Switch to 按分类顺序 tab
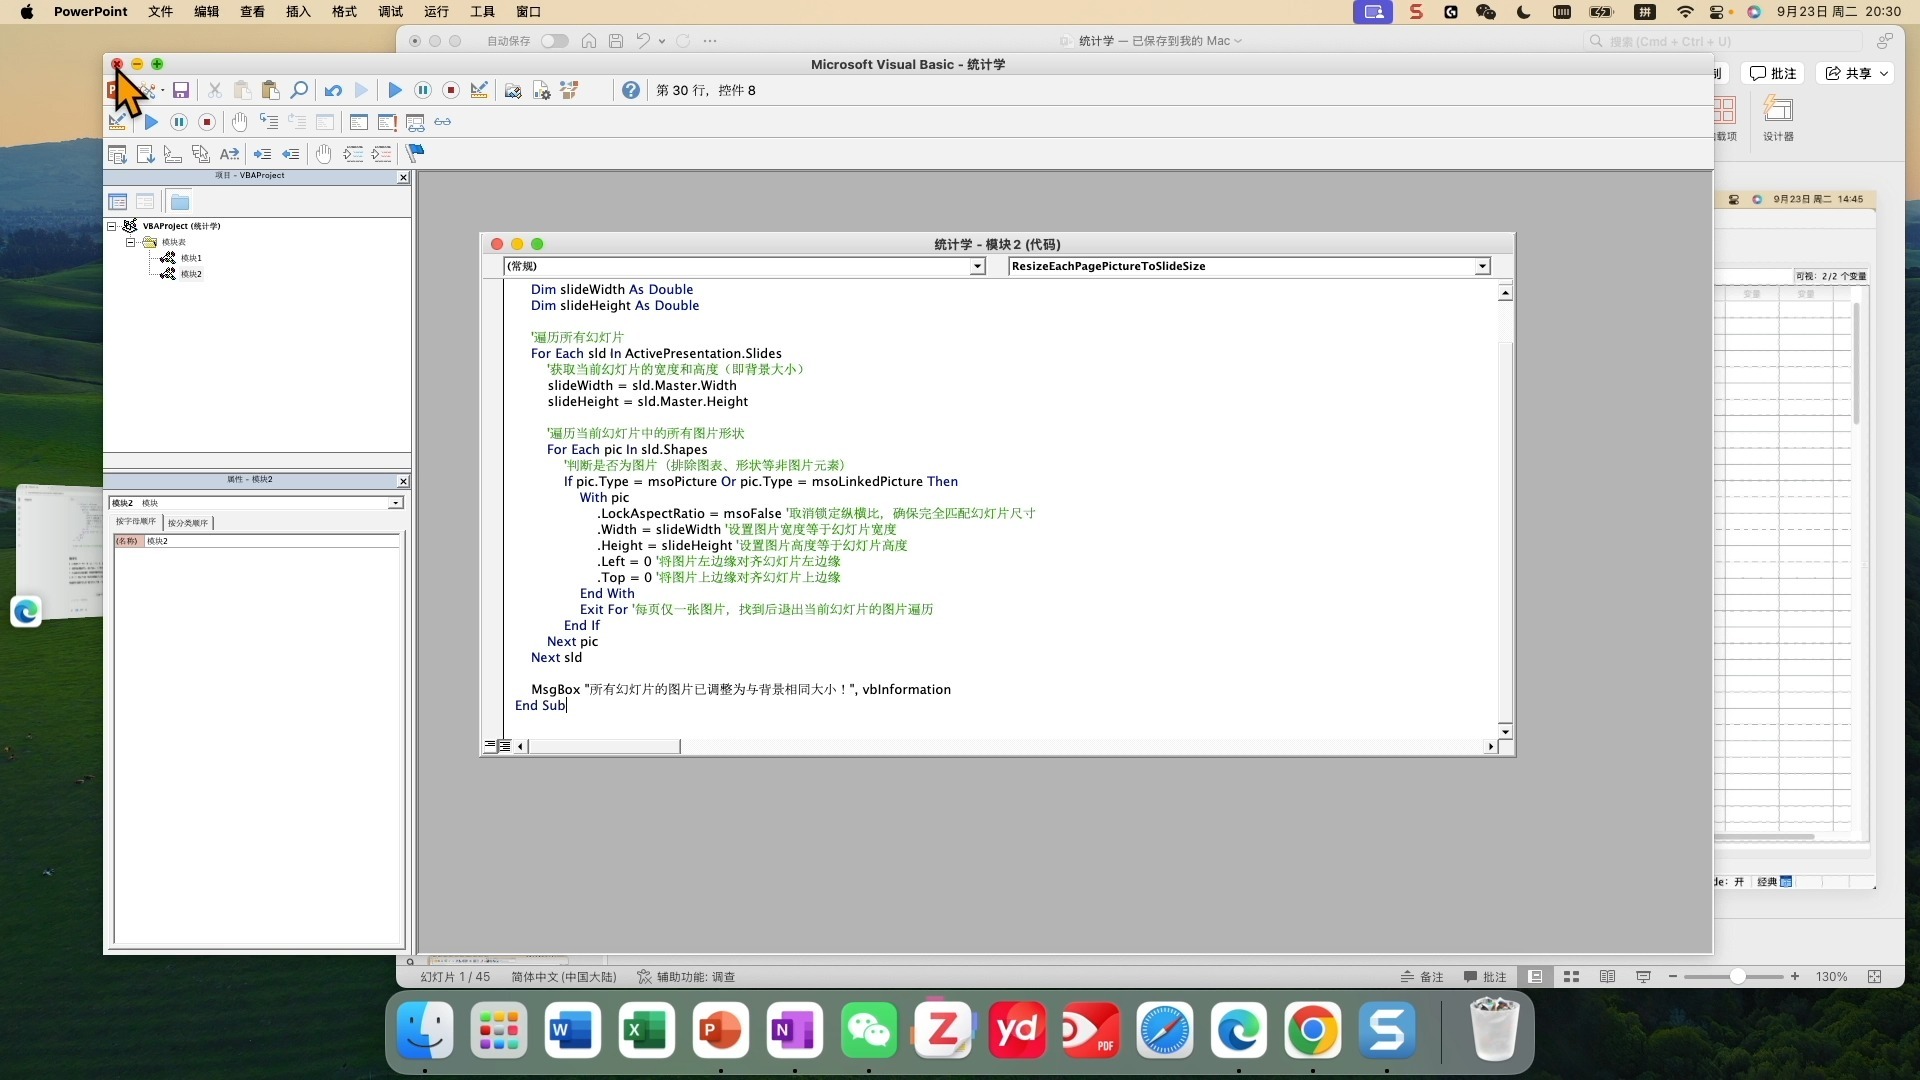This screenshot has height=1080, width=1920. point(188,523)
